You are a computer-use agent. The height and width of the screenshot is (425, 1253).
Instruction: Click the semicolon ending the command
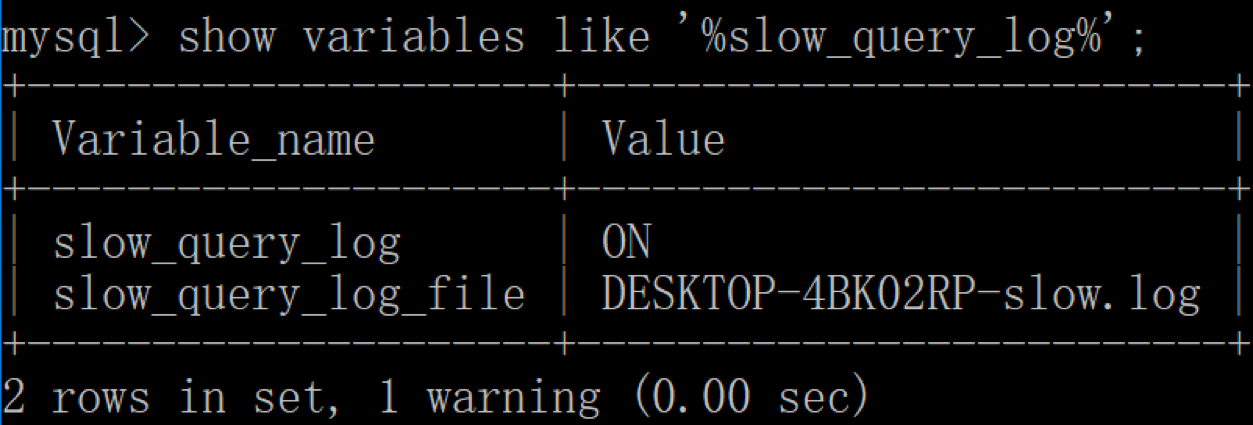click(1136, 40)
